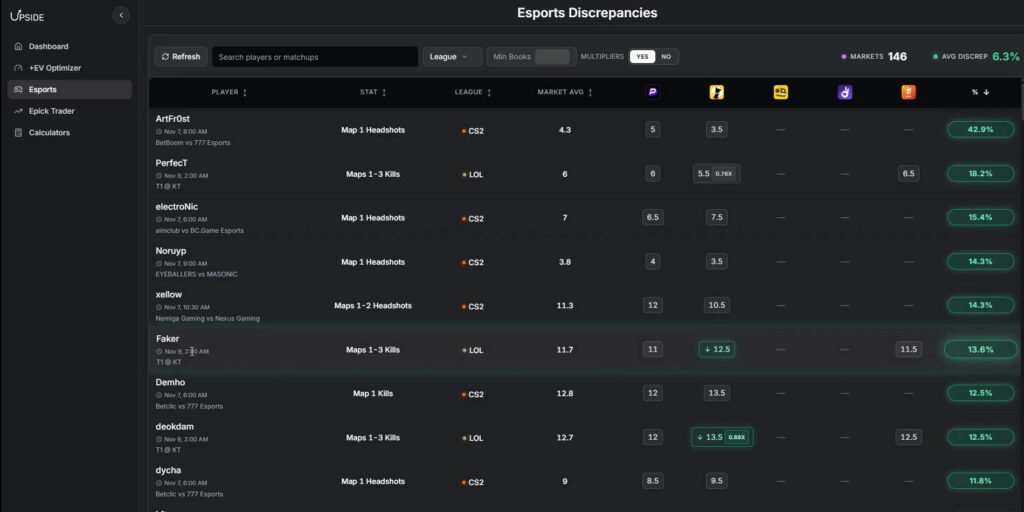Image resolution: width=1024 pixels, height=512 pixels.
Task: Select the dycha player name
Action: click(168, 470)
